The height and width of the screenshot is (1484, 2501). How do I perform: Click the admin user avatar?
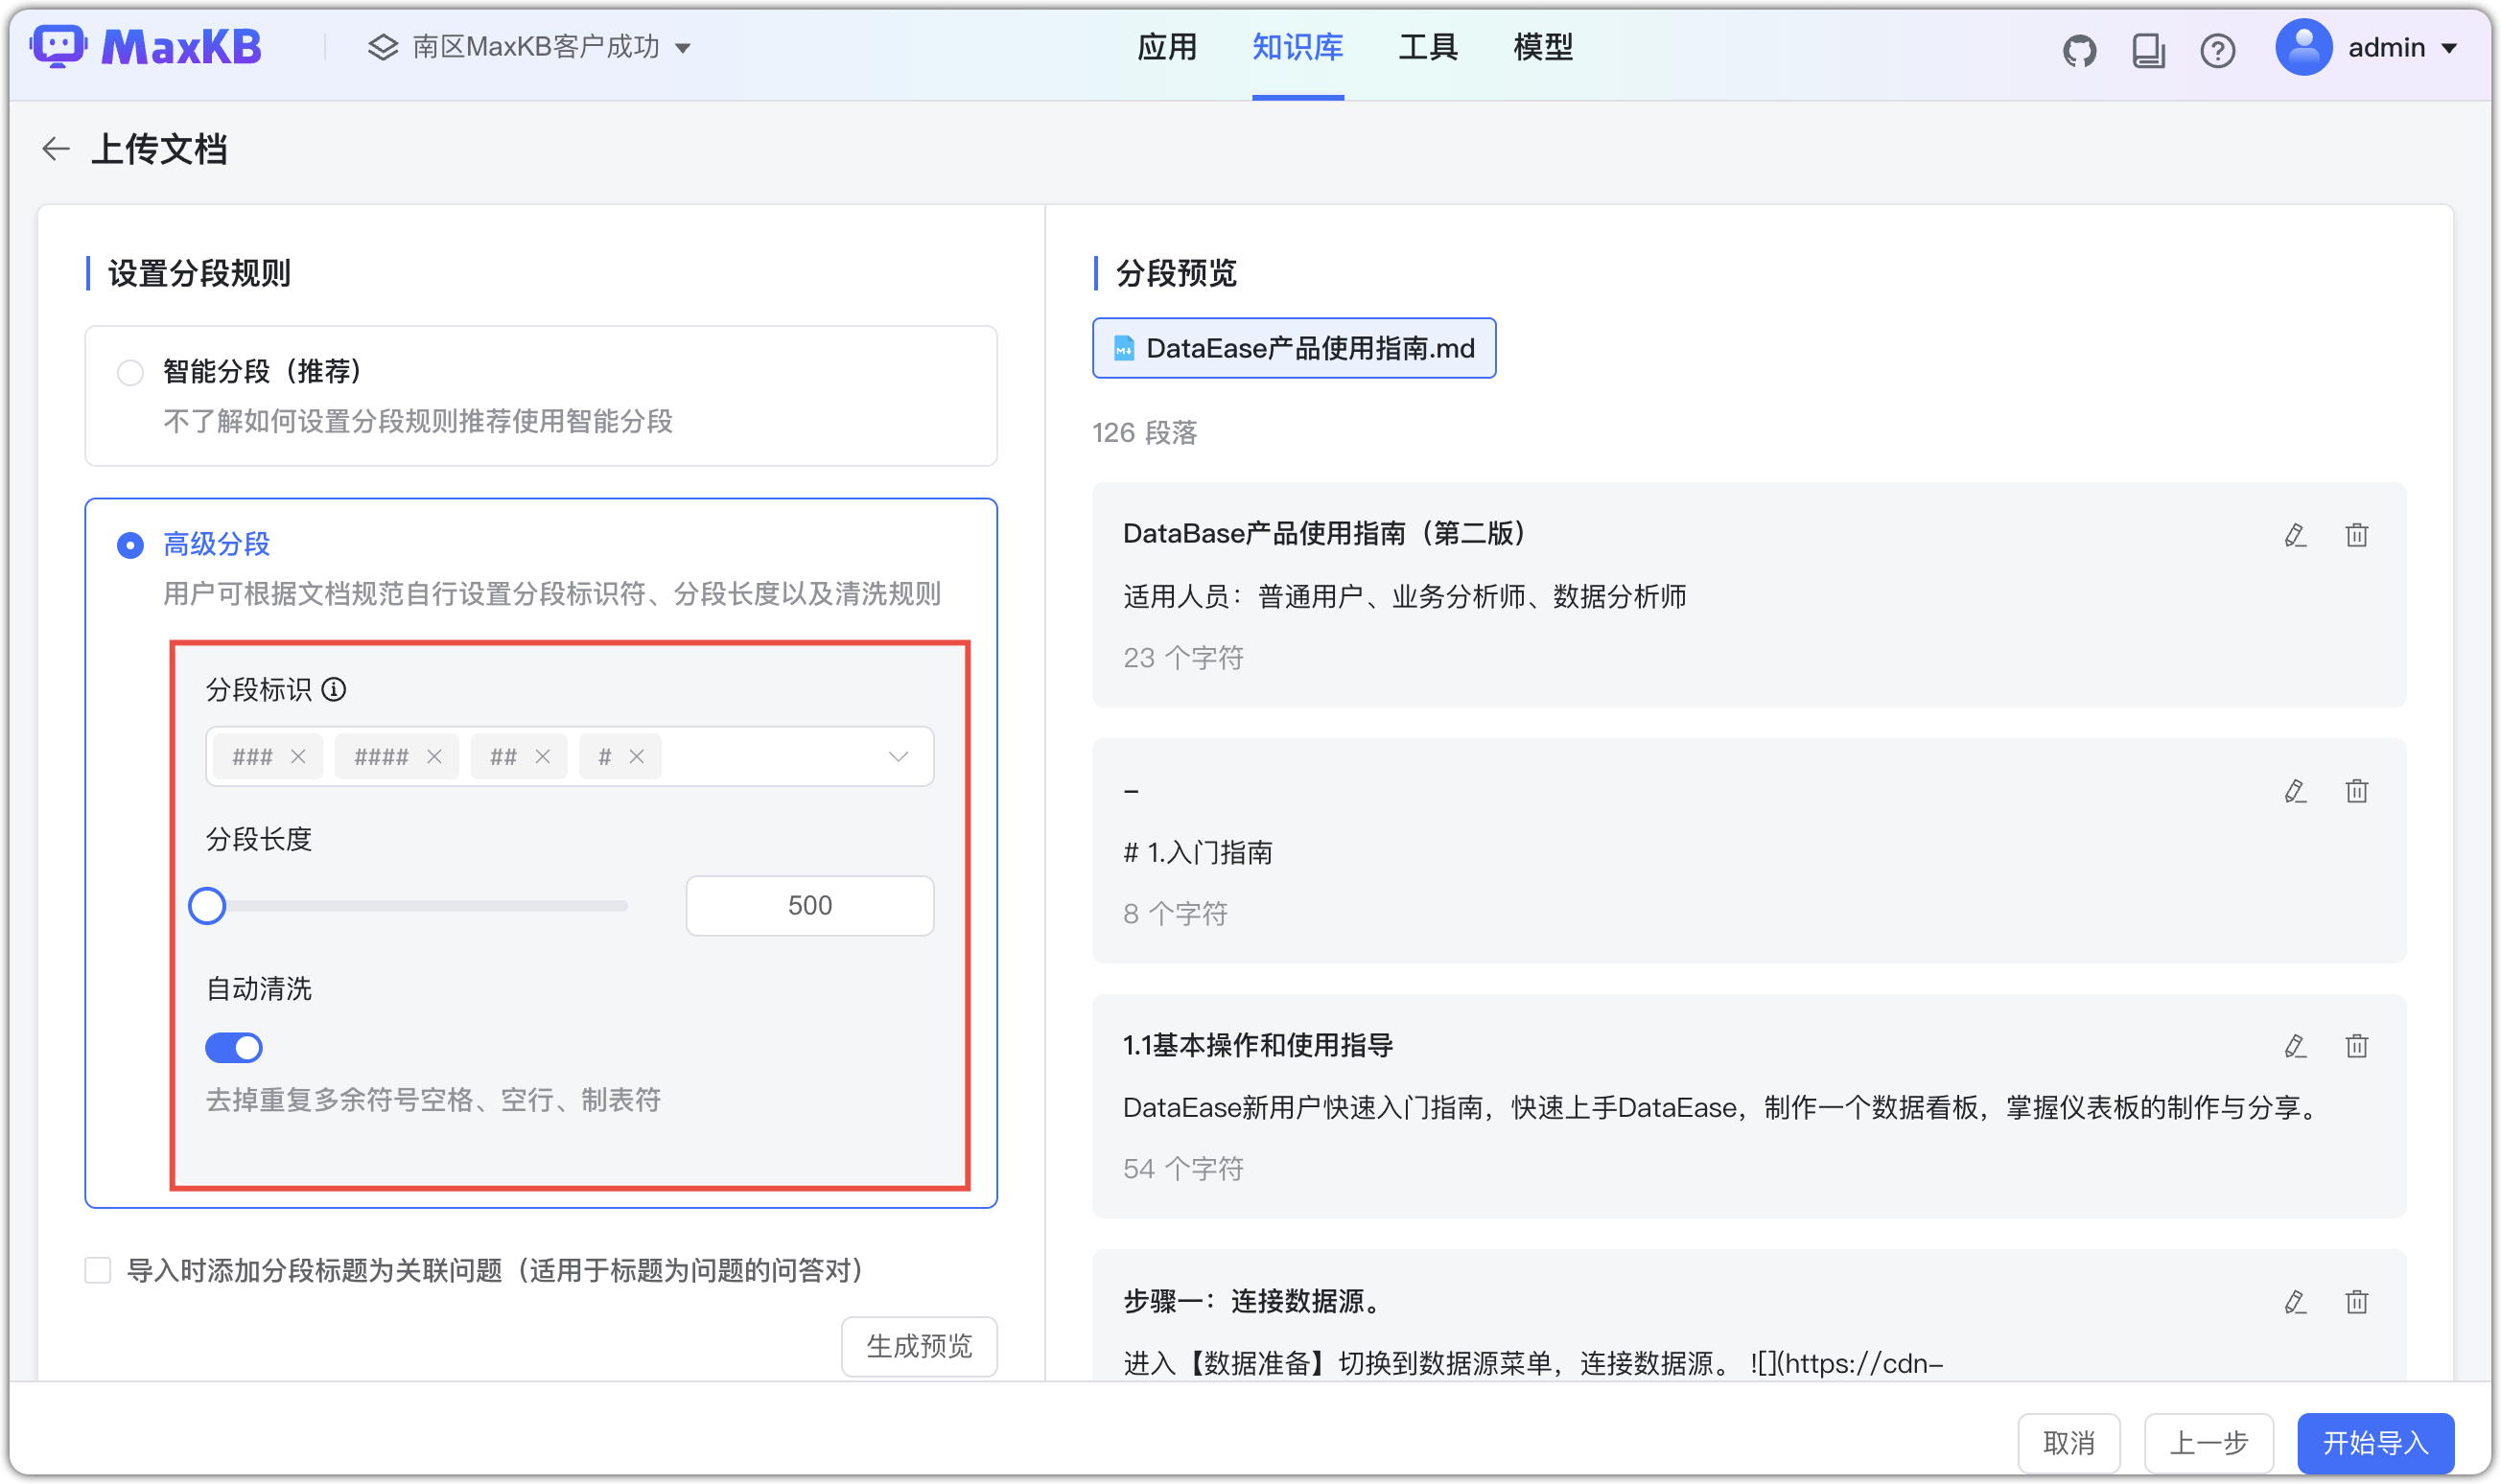coord(2303,47)
